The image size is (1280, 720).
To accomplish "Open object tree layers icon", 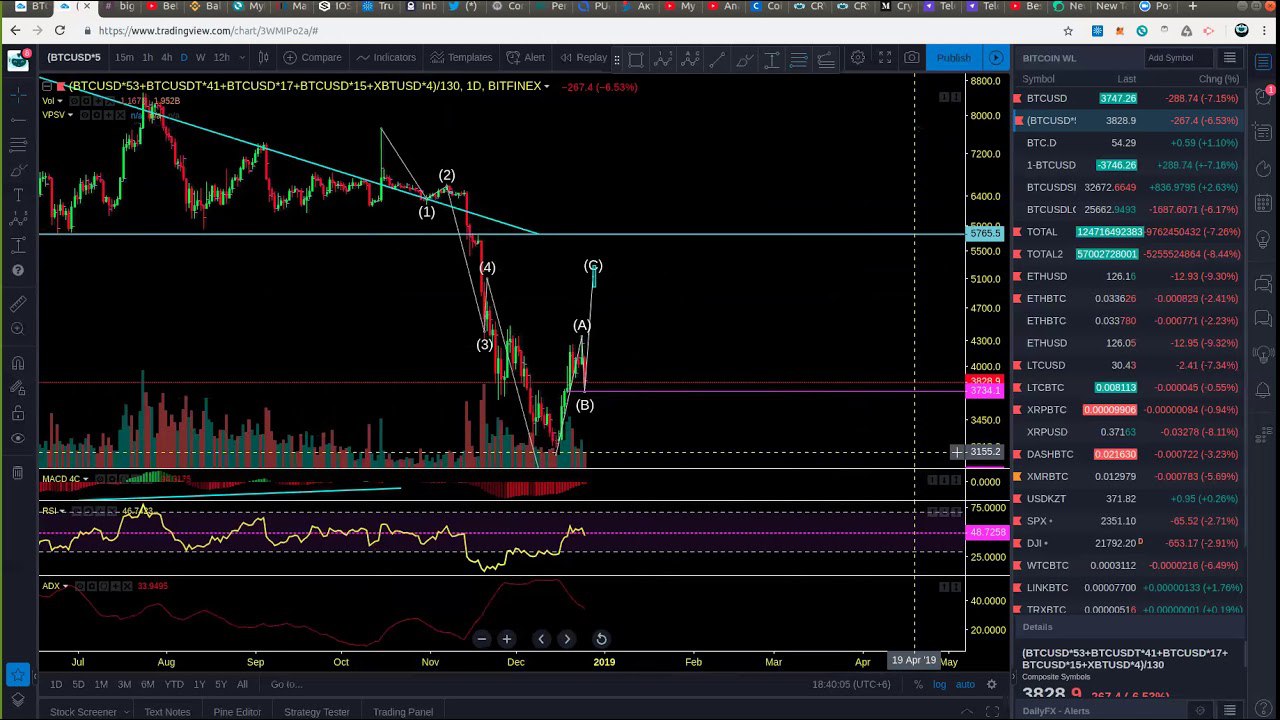I will pyautogui.click(x=18, y=700).
